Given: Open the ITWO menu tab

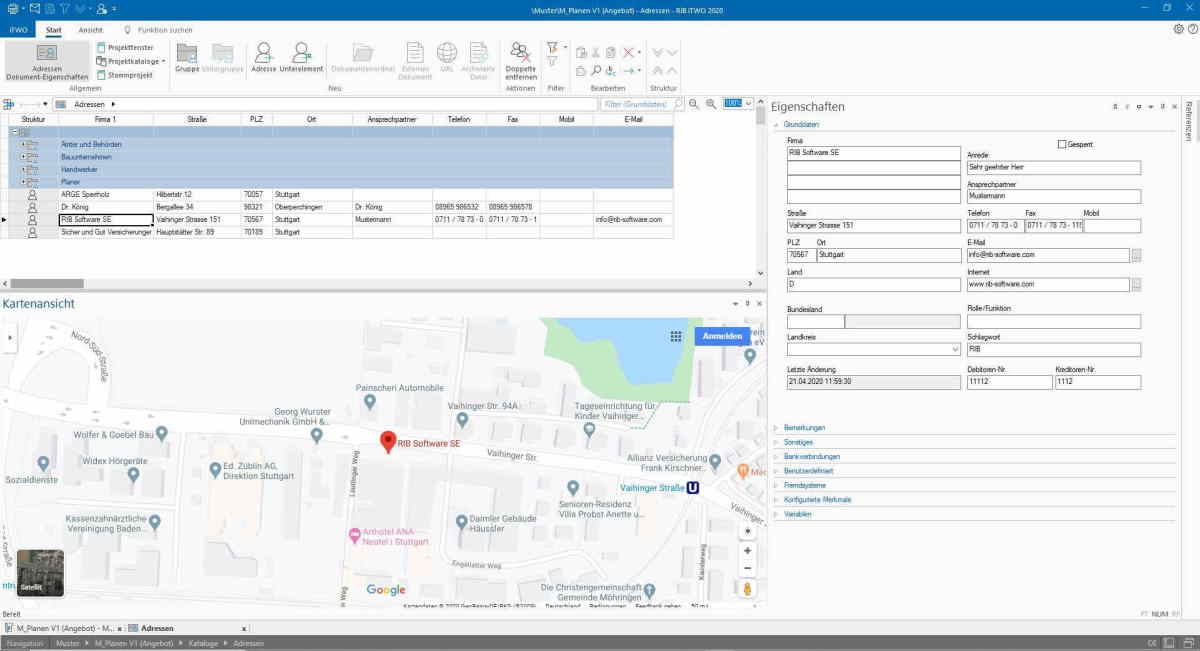Looking at the screenshot, I should pyautogui.click(x=18, y=30).
